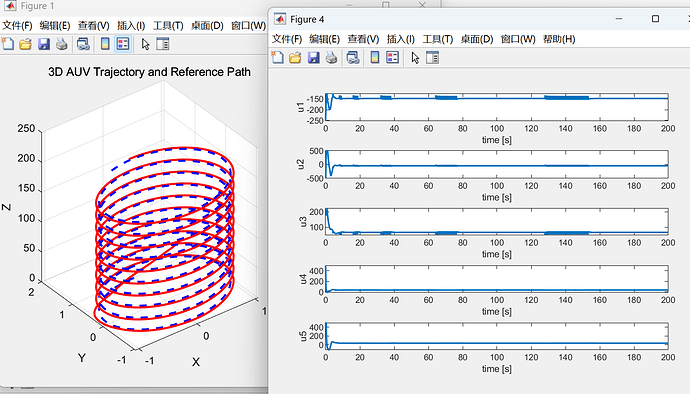Click New Figure icon in Figure 4 toolbar
The image size is (690, 394).
click(x=278, y=58)
